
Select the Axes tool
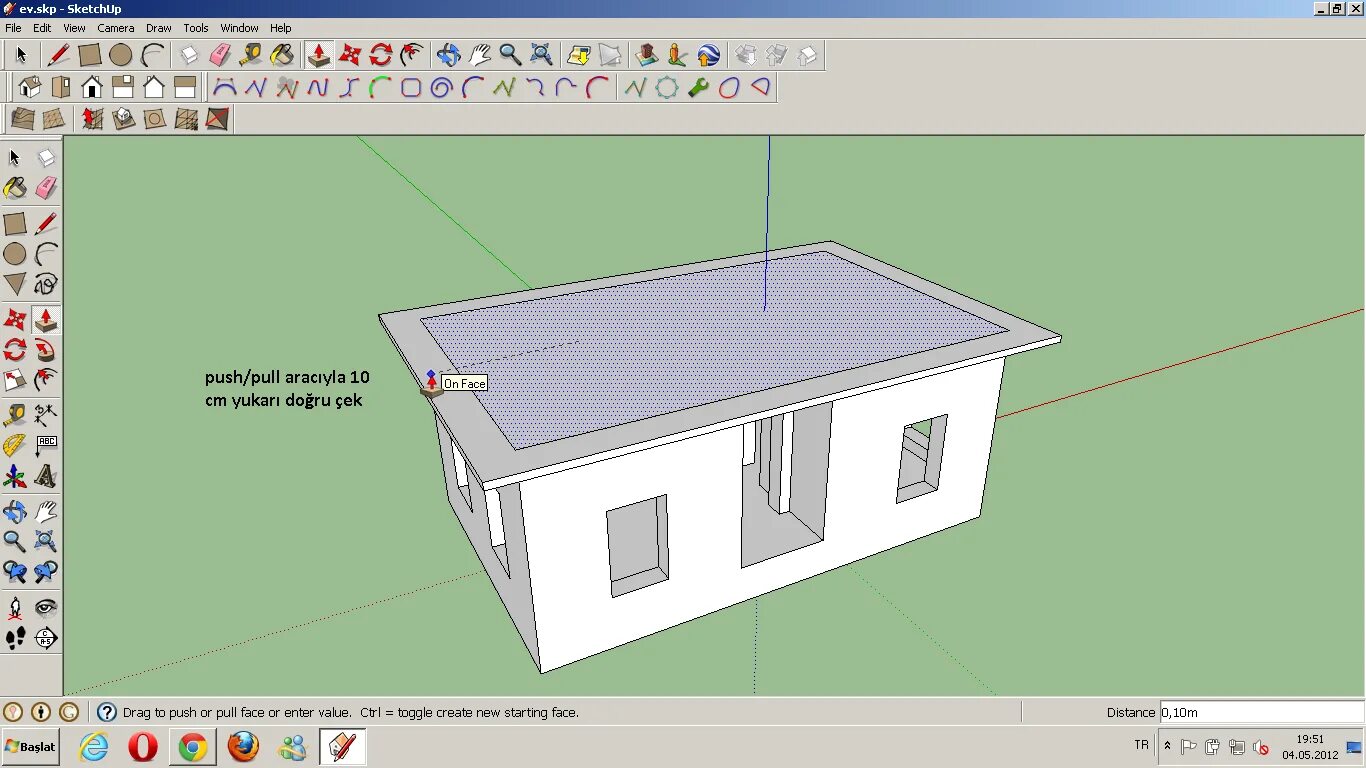[15, 475]
